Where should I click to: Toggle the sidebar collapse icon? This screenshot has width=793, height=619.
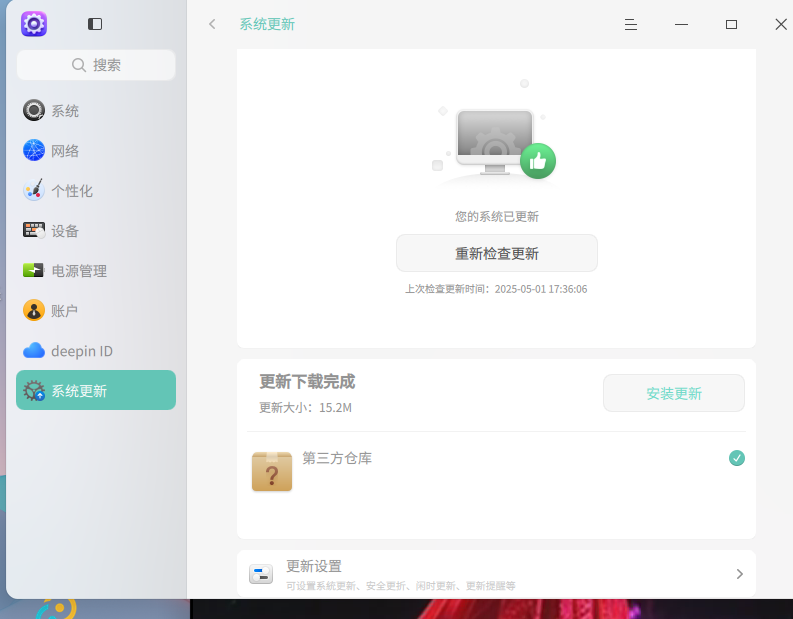95,24
